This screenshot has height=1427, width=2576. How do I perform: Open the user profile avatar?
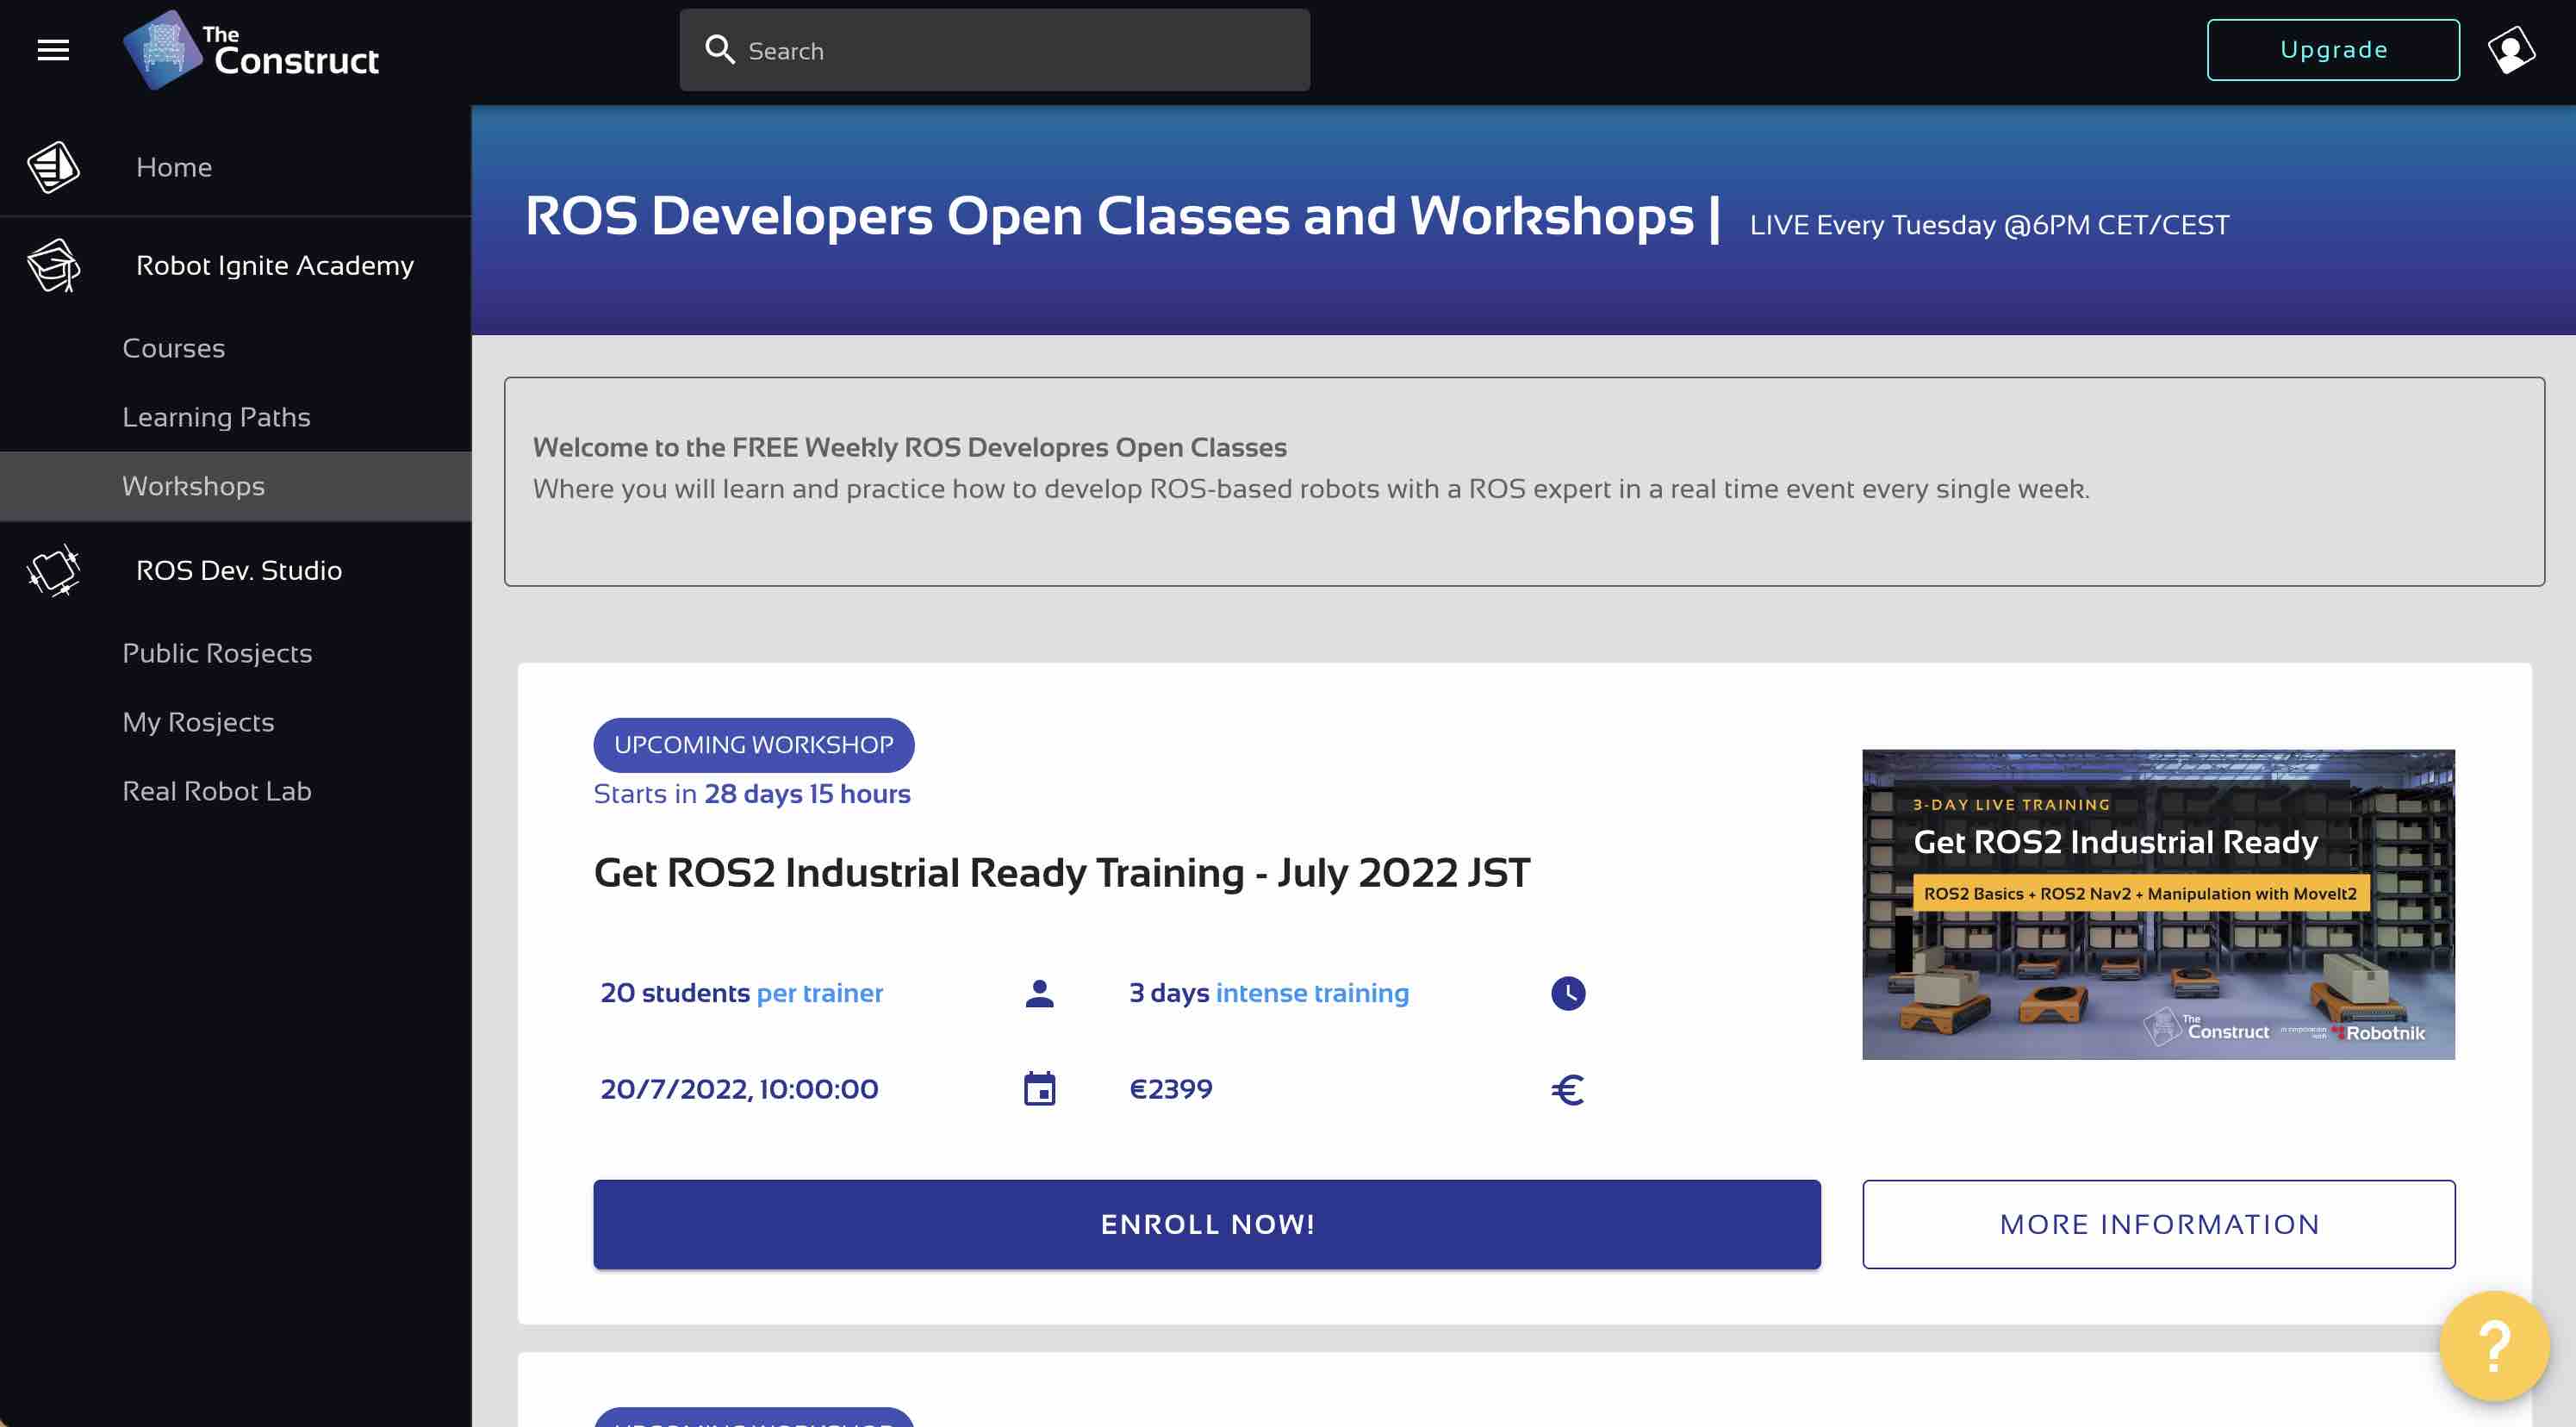coord(2511,50)
